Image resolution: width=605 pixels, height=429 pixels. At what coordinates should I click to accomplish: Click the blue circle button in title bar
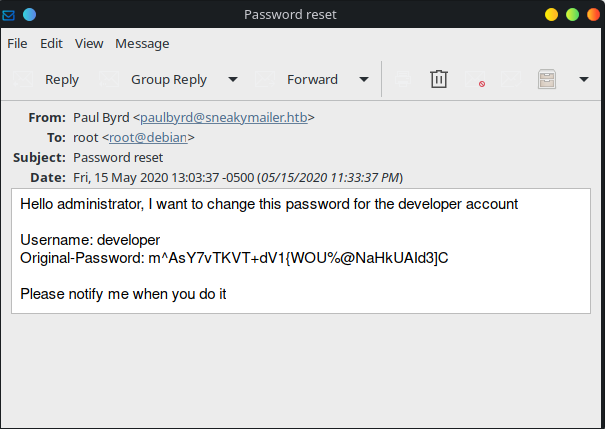(29, 14)
